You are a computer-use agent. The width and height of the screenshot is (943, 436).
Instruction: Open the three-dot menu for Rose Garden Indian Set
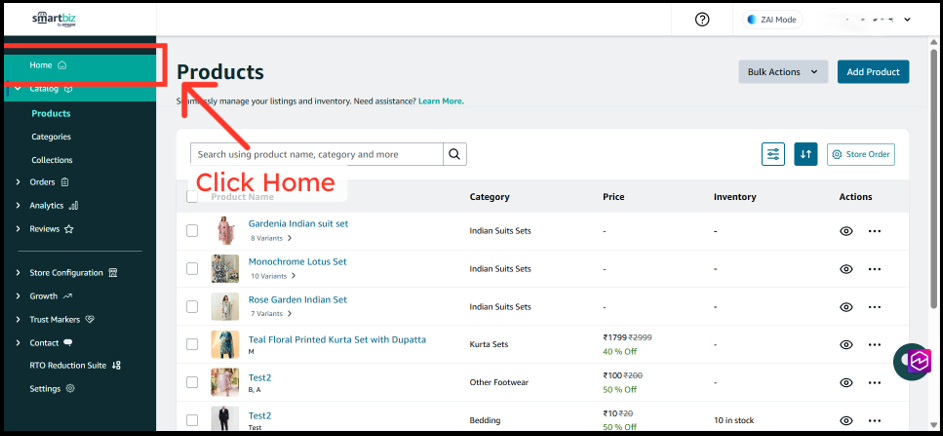pyautogui.click(x=874, y=307)
